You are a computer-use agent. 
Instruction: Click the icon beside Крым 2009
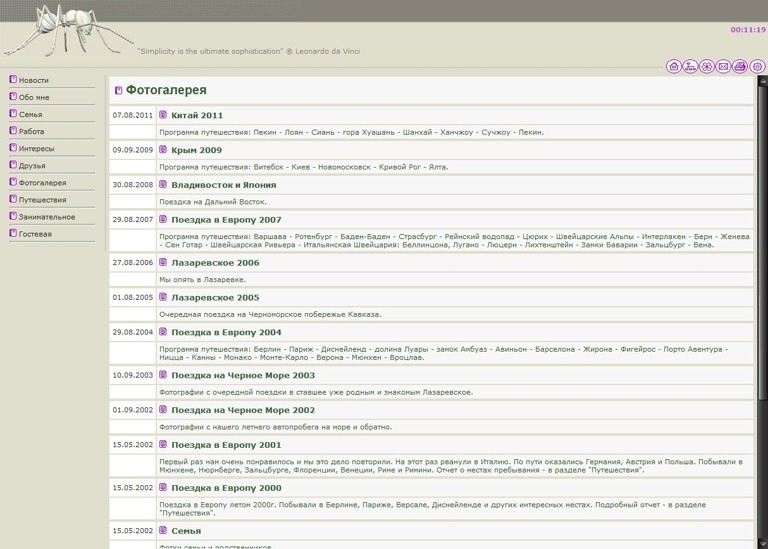click(x=163, y=149)
